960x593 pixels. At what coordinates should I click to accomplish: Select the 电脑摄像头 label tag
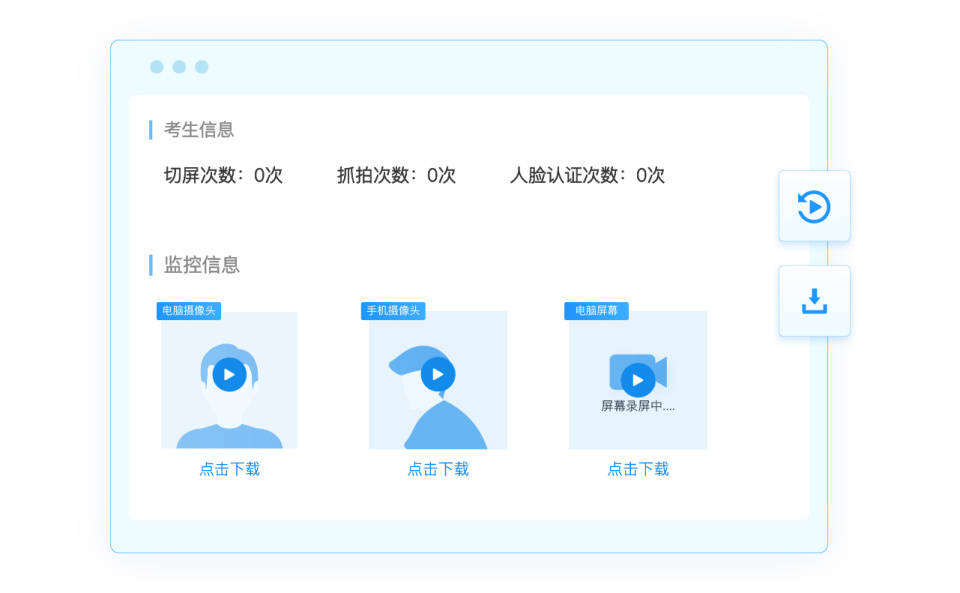(189, 311)
